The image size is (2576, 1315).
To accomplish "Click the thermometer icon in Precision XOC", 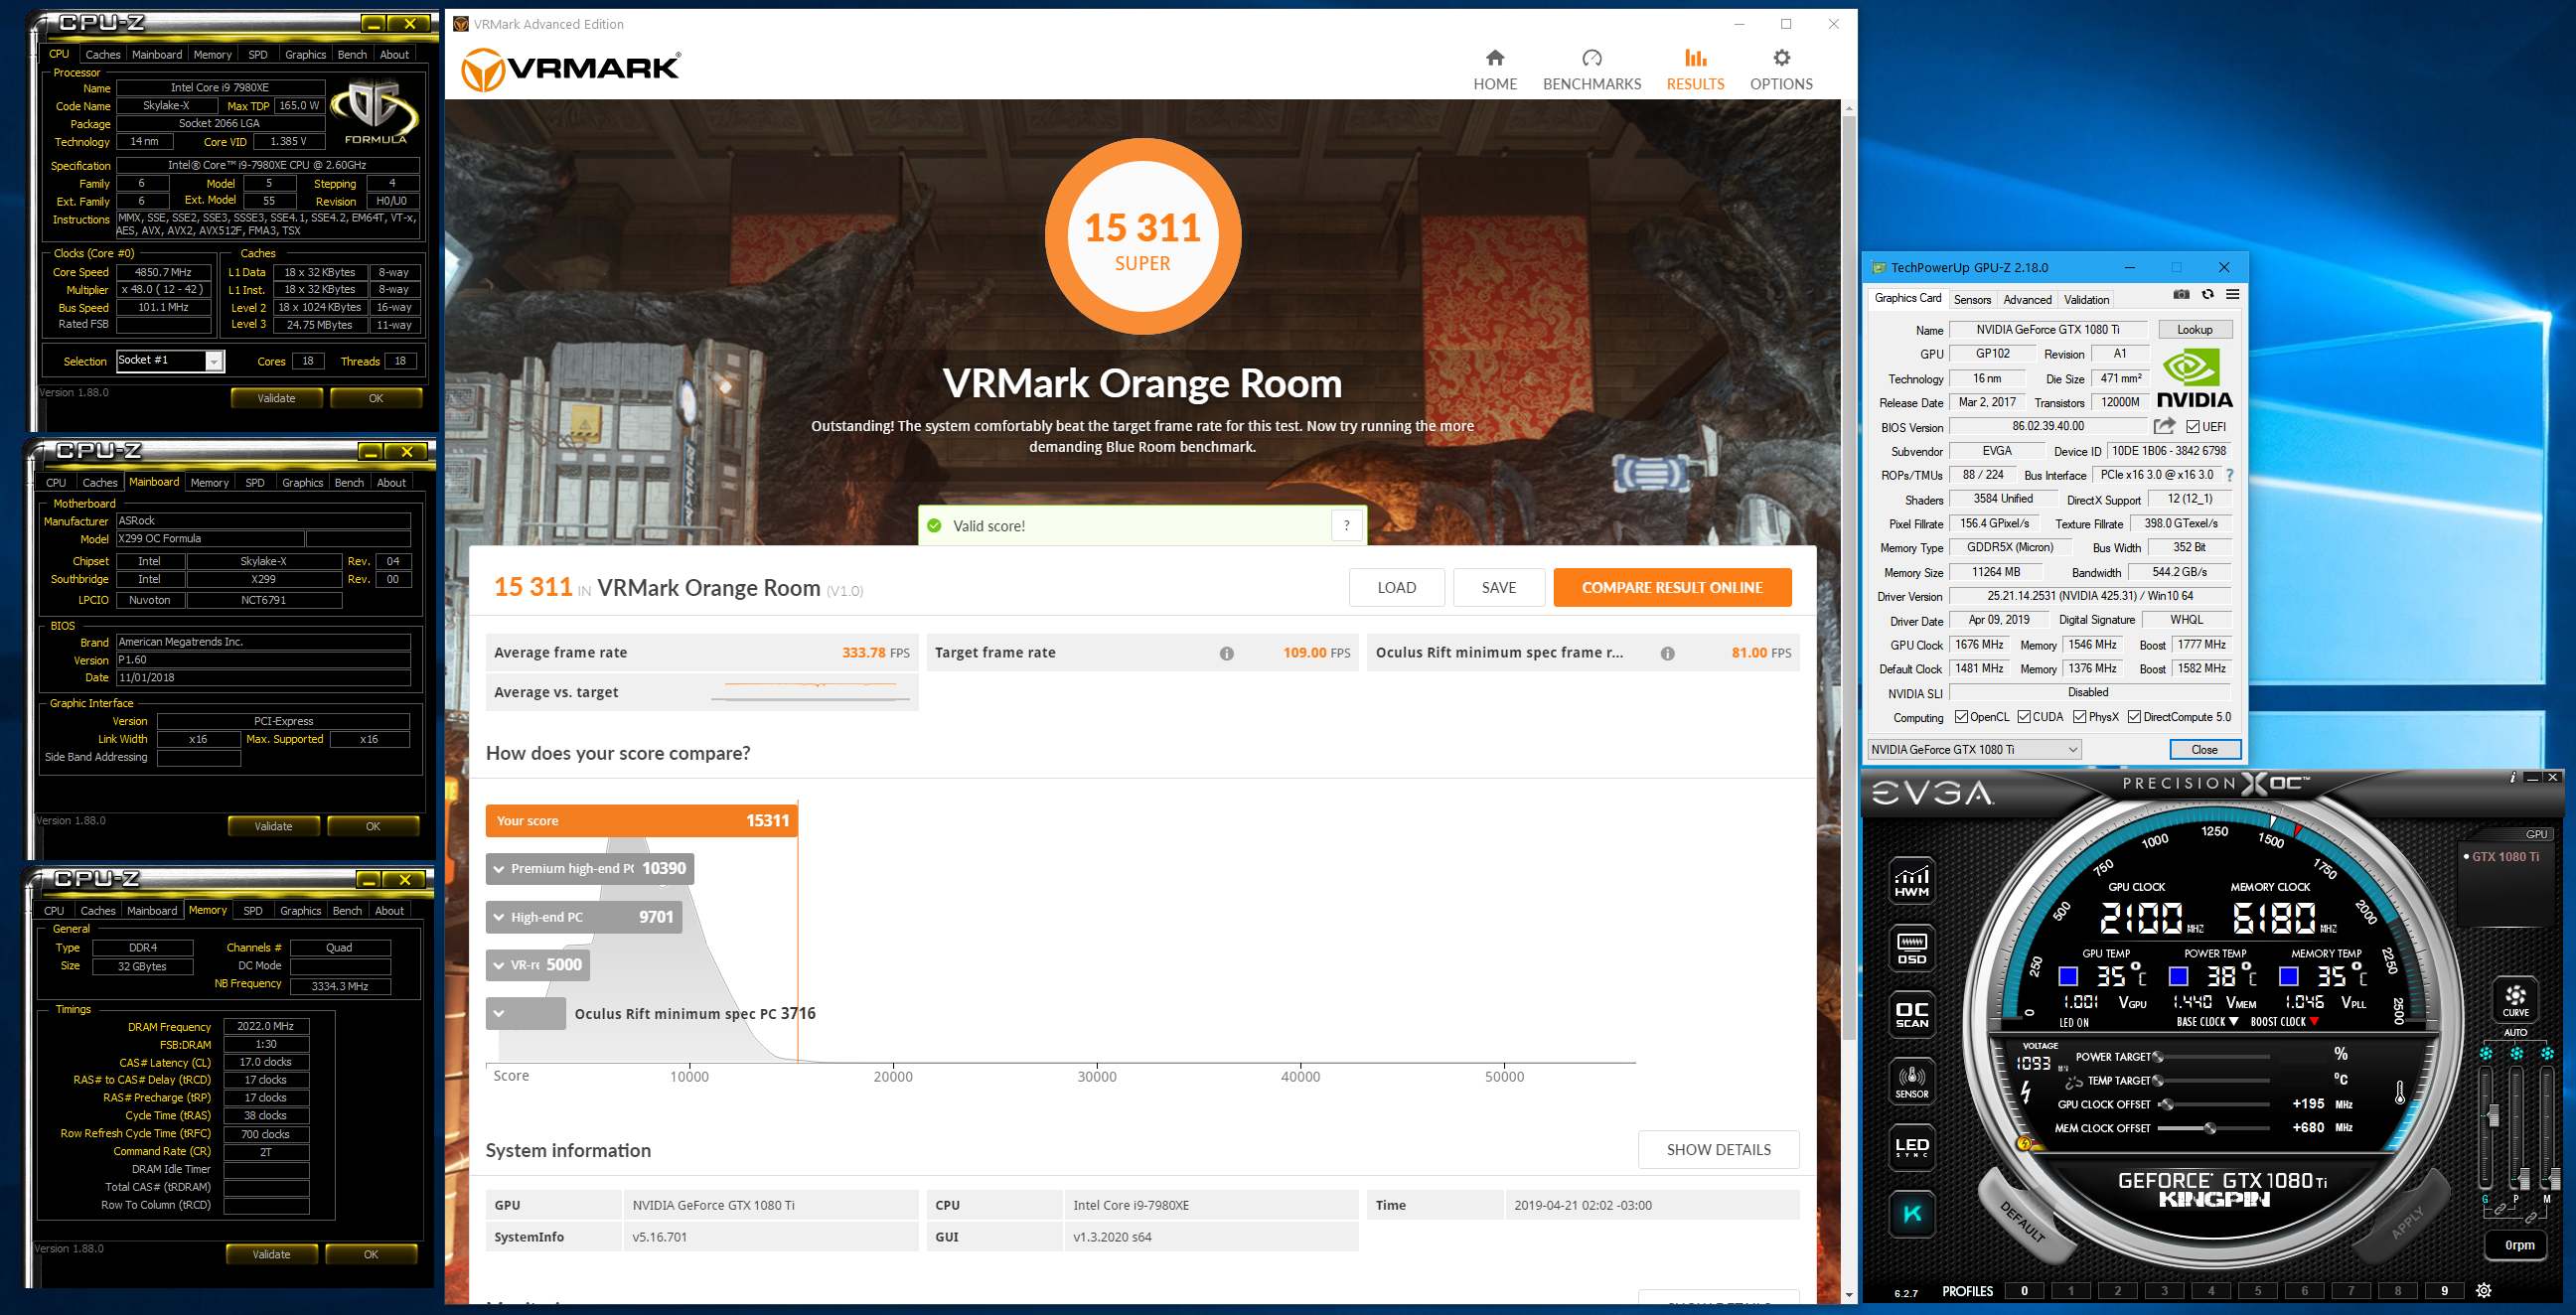I will [x=2400, y=1092].
